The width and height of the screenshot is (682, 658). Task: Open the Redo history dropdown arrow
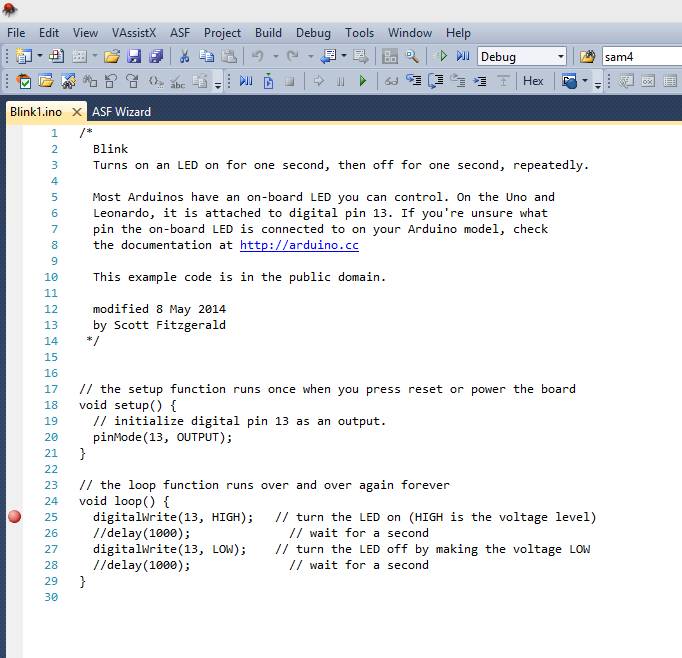(311, 56)
